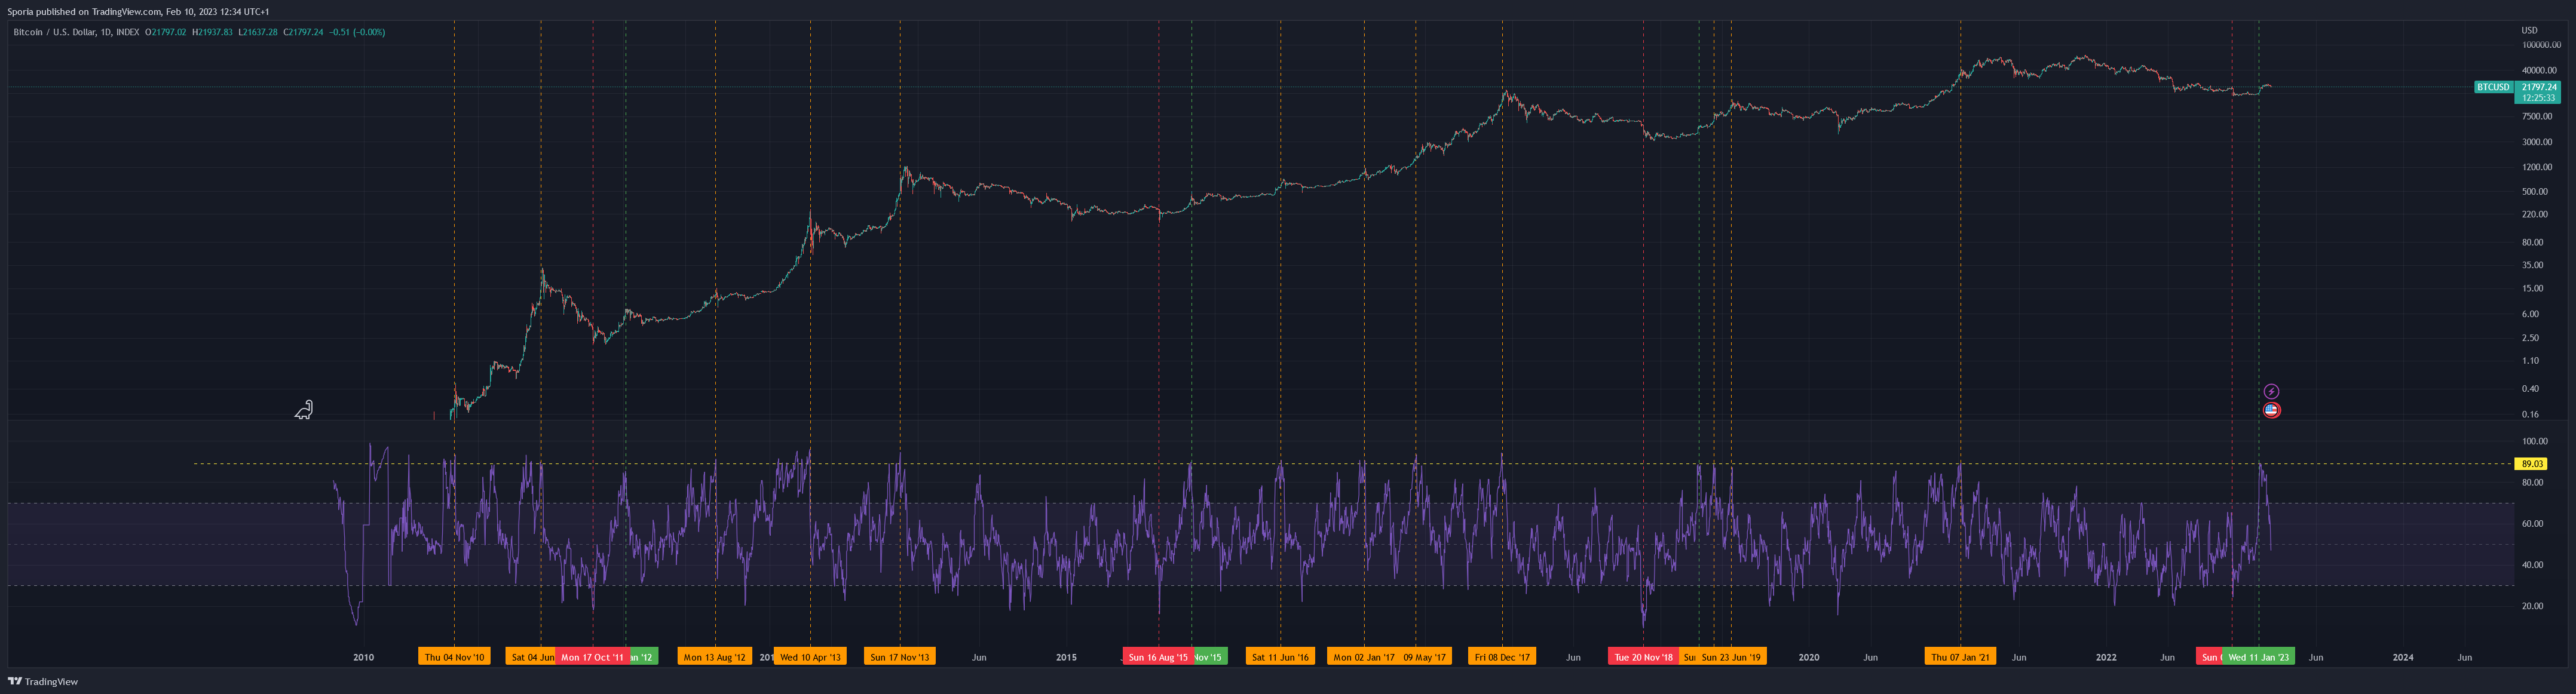Select the Sun 16 Aug '15 red date marker
This screenshot has height=694, width=2576.
pyautogui.click(x=1158, y=657)
